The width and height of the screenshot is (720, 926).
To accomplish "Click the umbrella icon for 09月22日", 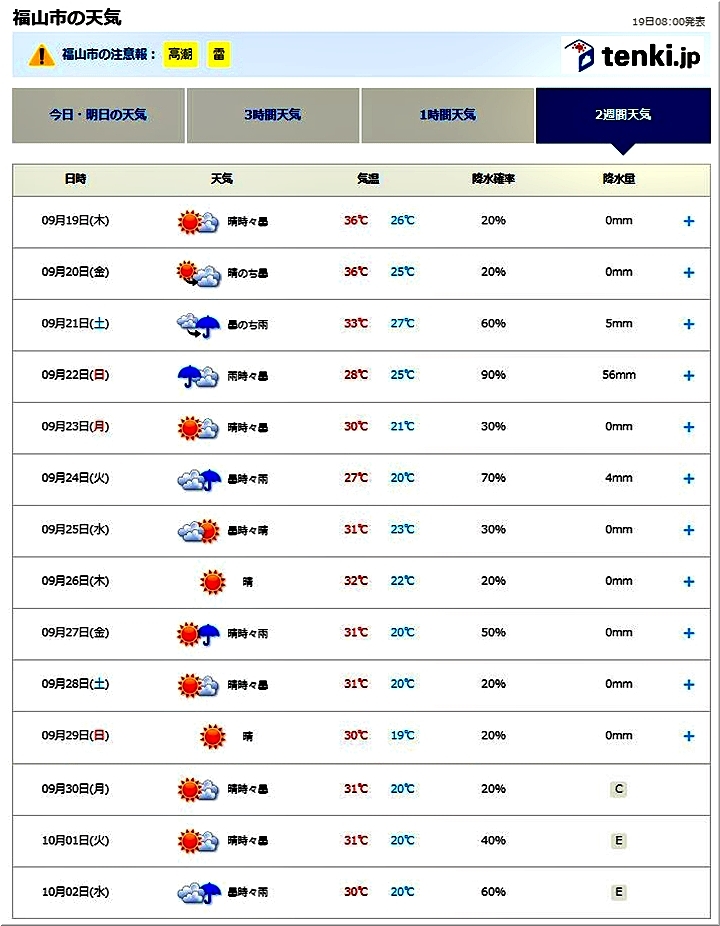I will pyautogui.click(x=197, y=376).
